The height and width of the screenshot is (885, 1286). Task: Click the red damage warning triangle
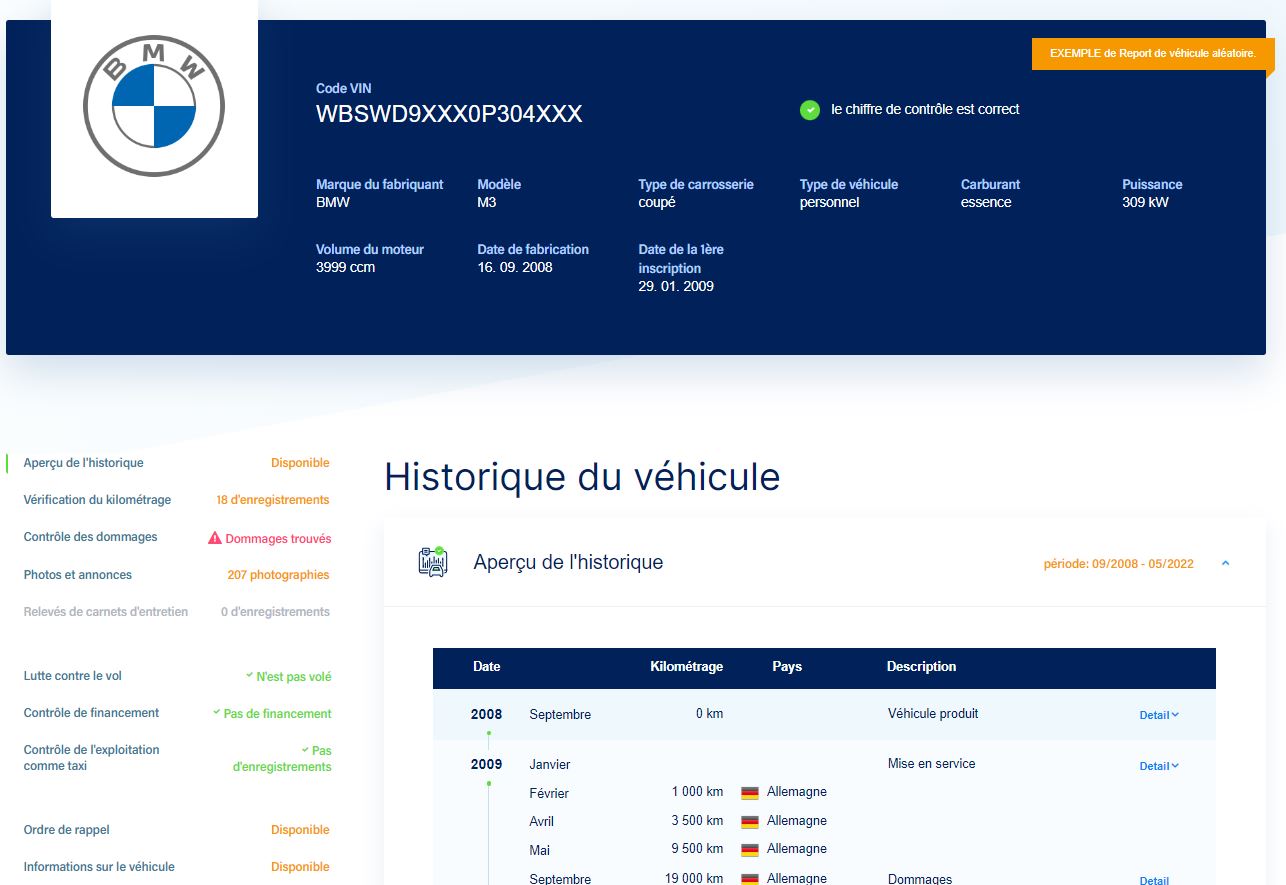click(214, 538)
